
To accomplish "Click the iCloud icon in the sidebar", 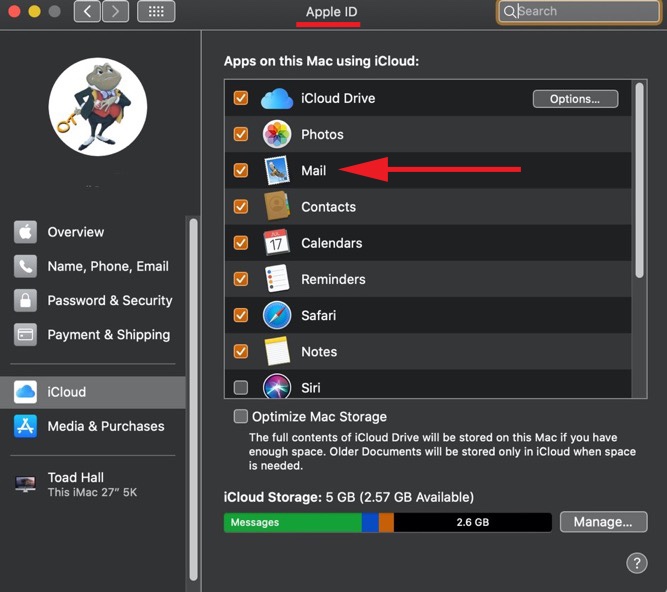I will click(x=25, y=392).
